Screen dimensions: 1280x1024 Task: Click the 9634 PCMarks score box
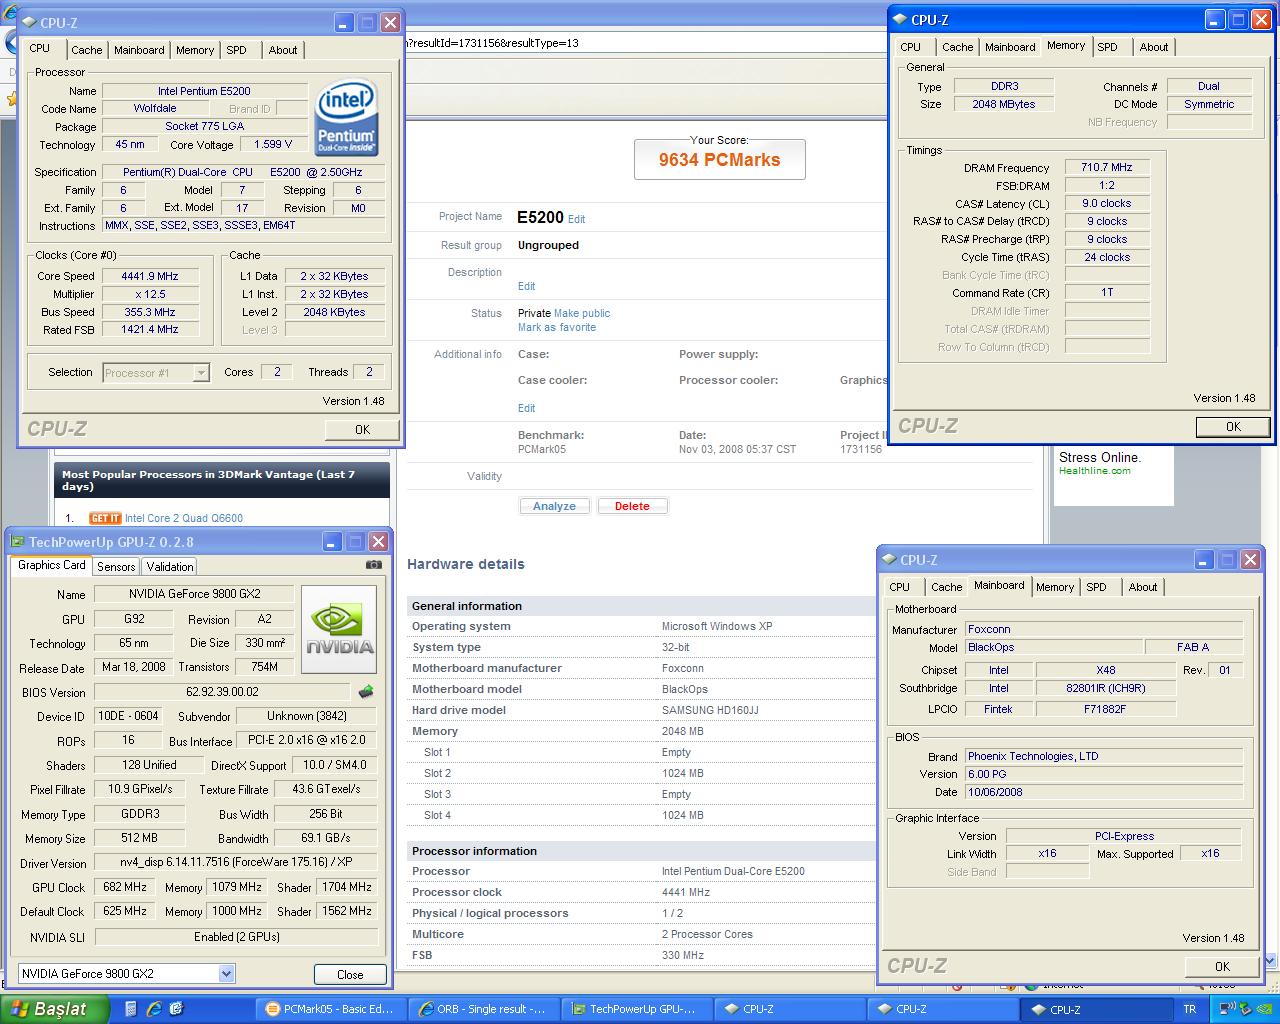(x=720, y=159)
